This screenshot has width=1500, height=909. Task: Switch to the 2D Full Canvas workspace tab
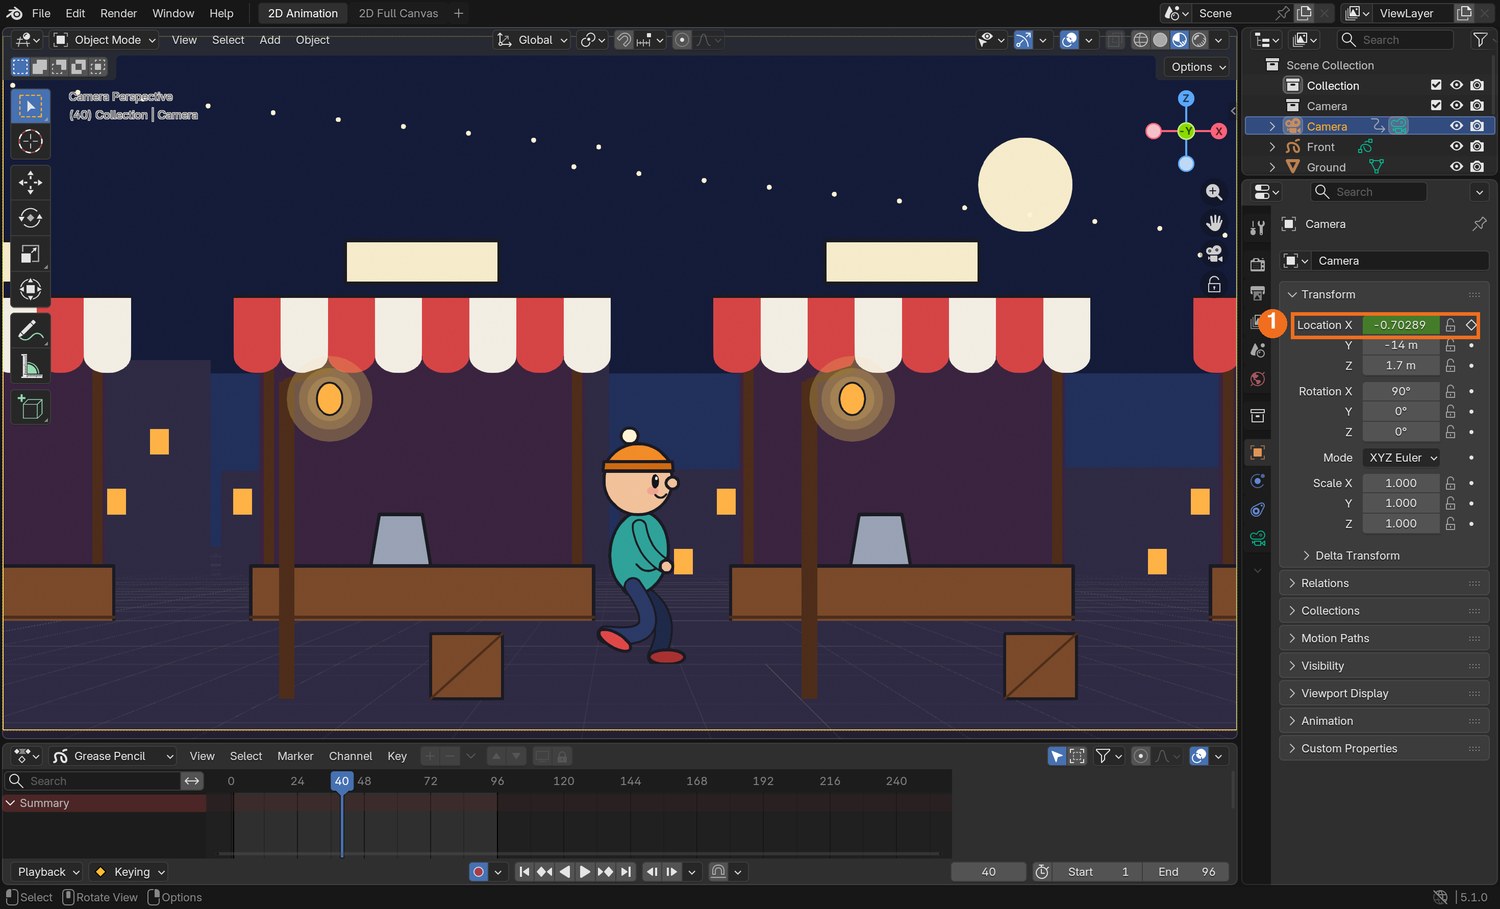(x=398, y=13)
